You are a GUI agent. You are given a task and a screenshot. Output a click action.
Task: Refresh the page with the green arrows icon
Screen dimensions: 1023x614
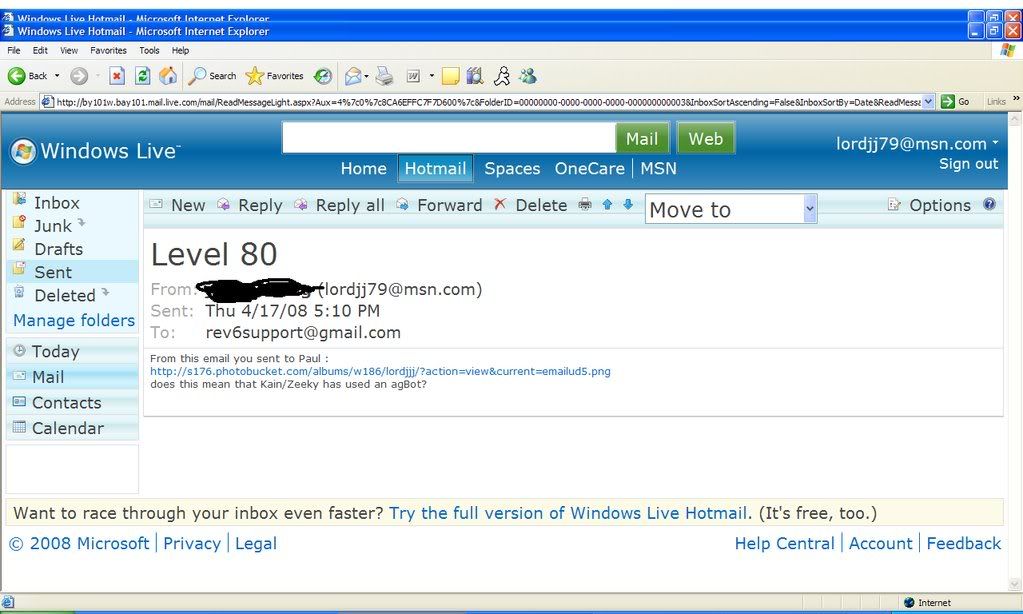(x=142, y=76)
